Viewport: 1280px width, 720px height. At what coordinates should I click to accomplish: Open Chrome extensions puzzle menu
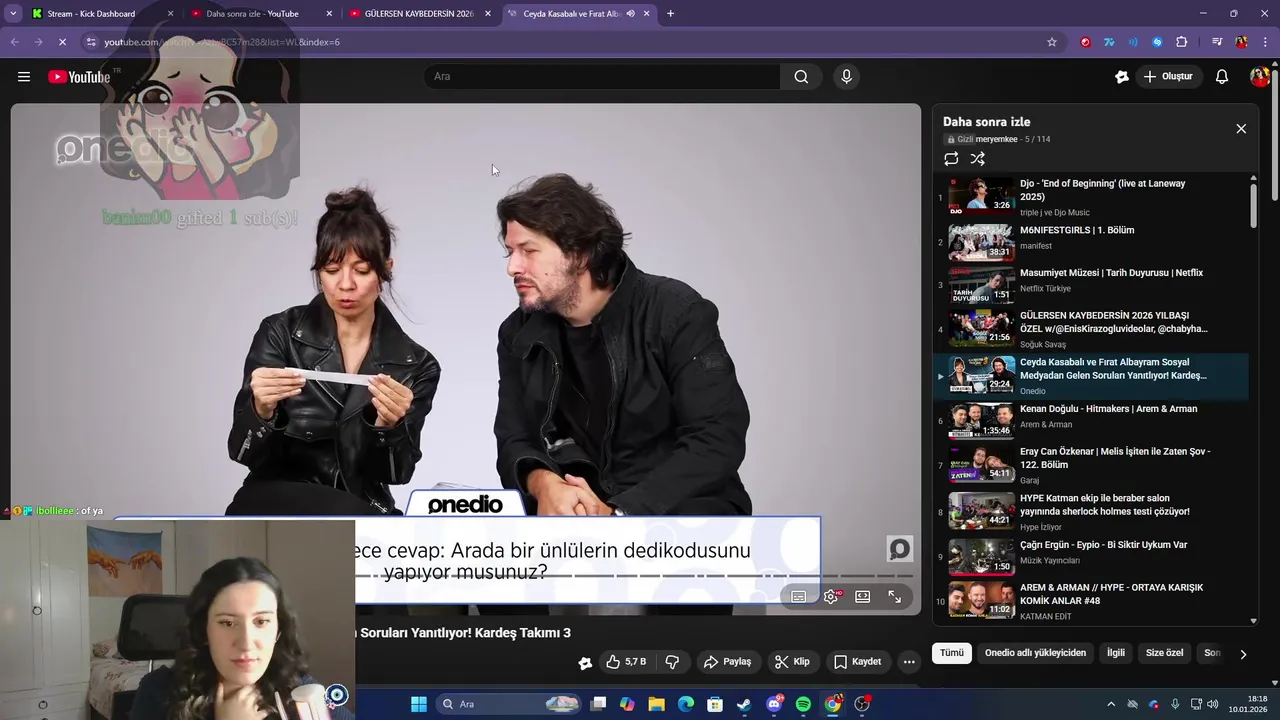(x=1182, y=42)
